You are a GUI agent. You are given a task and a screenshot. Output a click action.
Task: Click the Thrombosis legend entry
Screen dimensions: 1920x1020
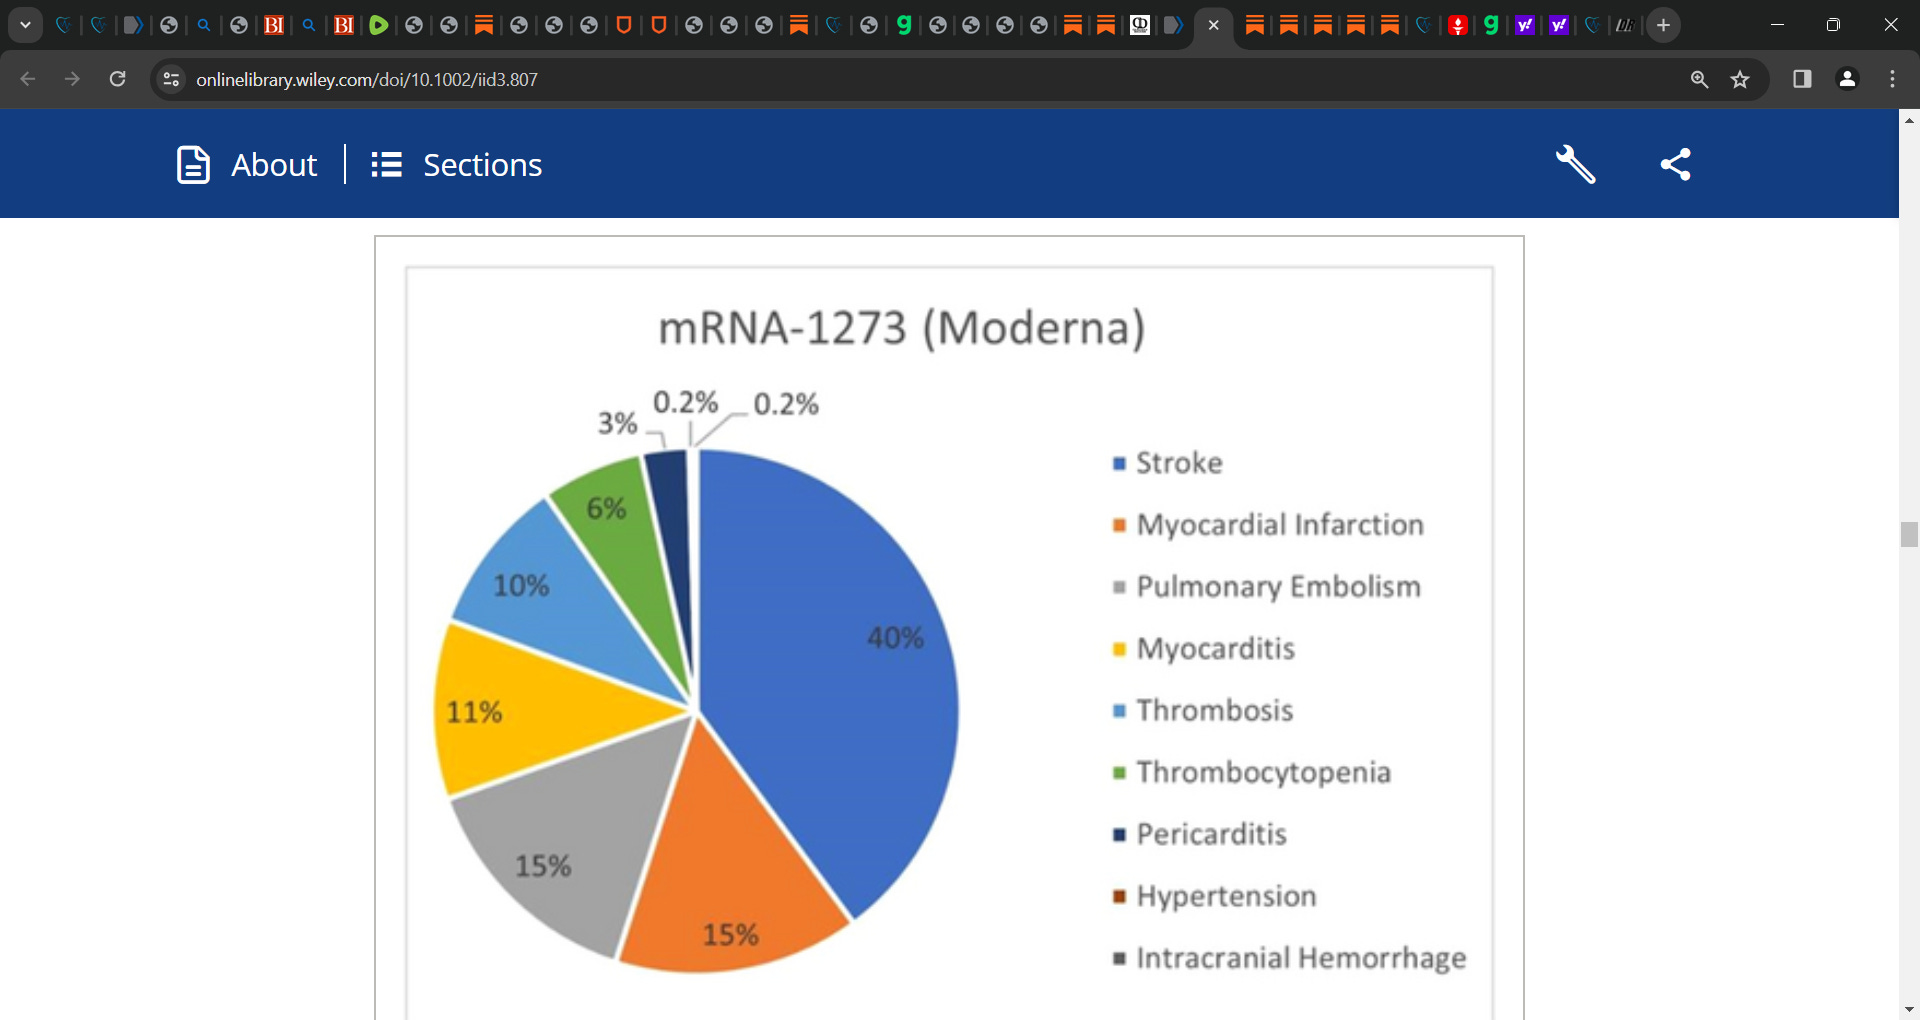tap(1203, 711)
